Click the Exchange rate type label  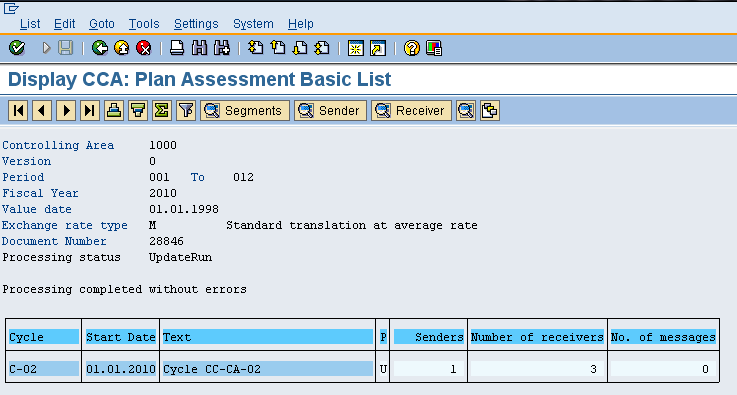click(x=65, y=226)
